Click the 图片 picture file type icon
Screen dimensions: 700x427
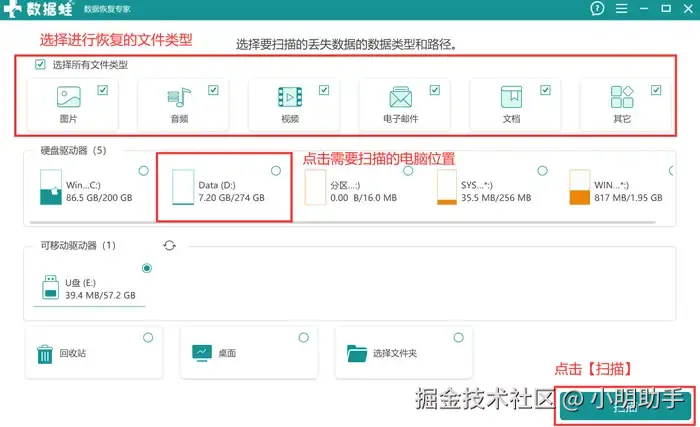(69, 97)
